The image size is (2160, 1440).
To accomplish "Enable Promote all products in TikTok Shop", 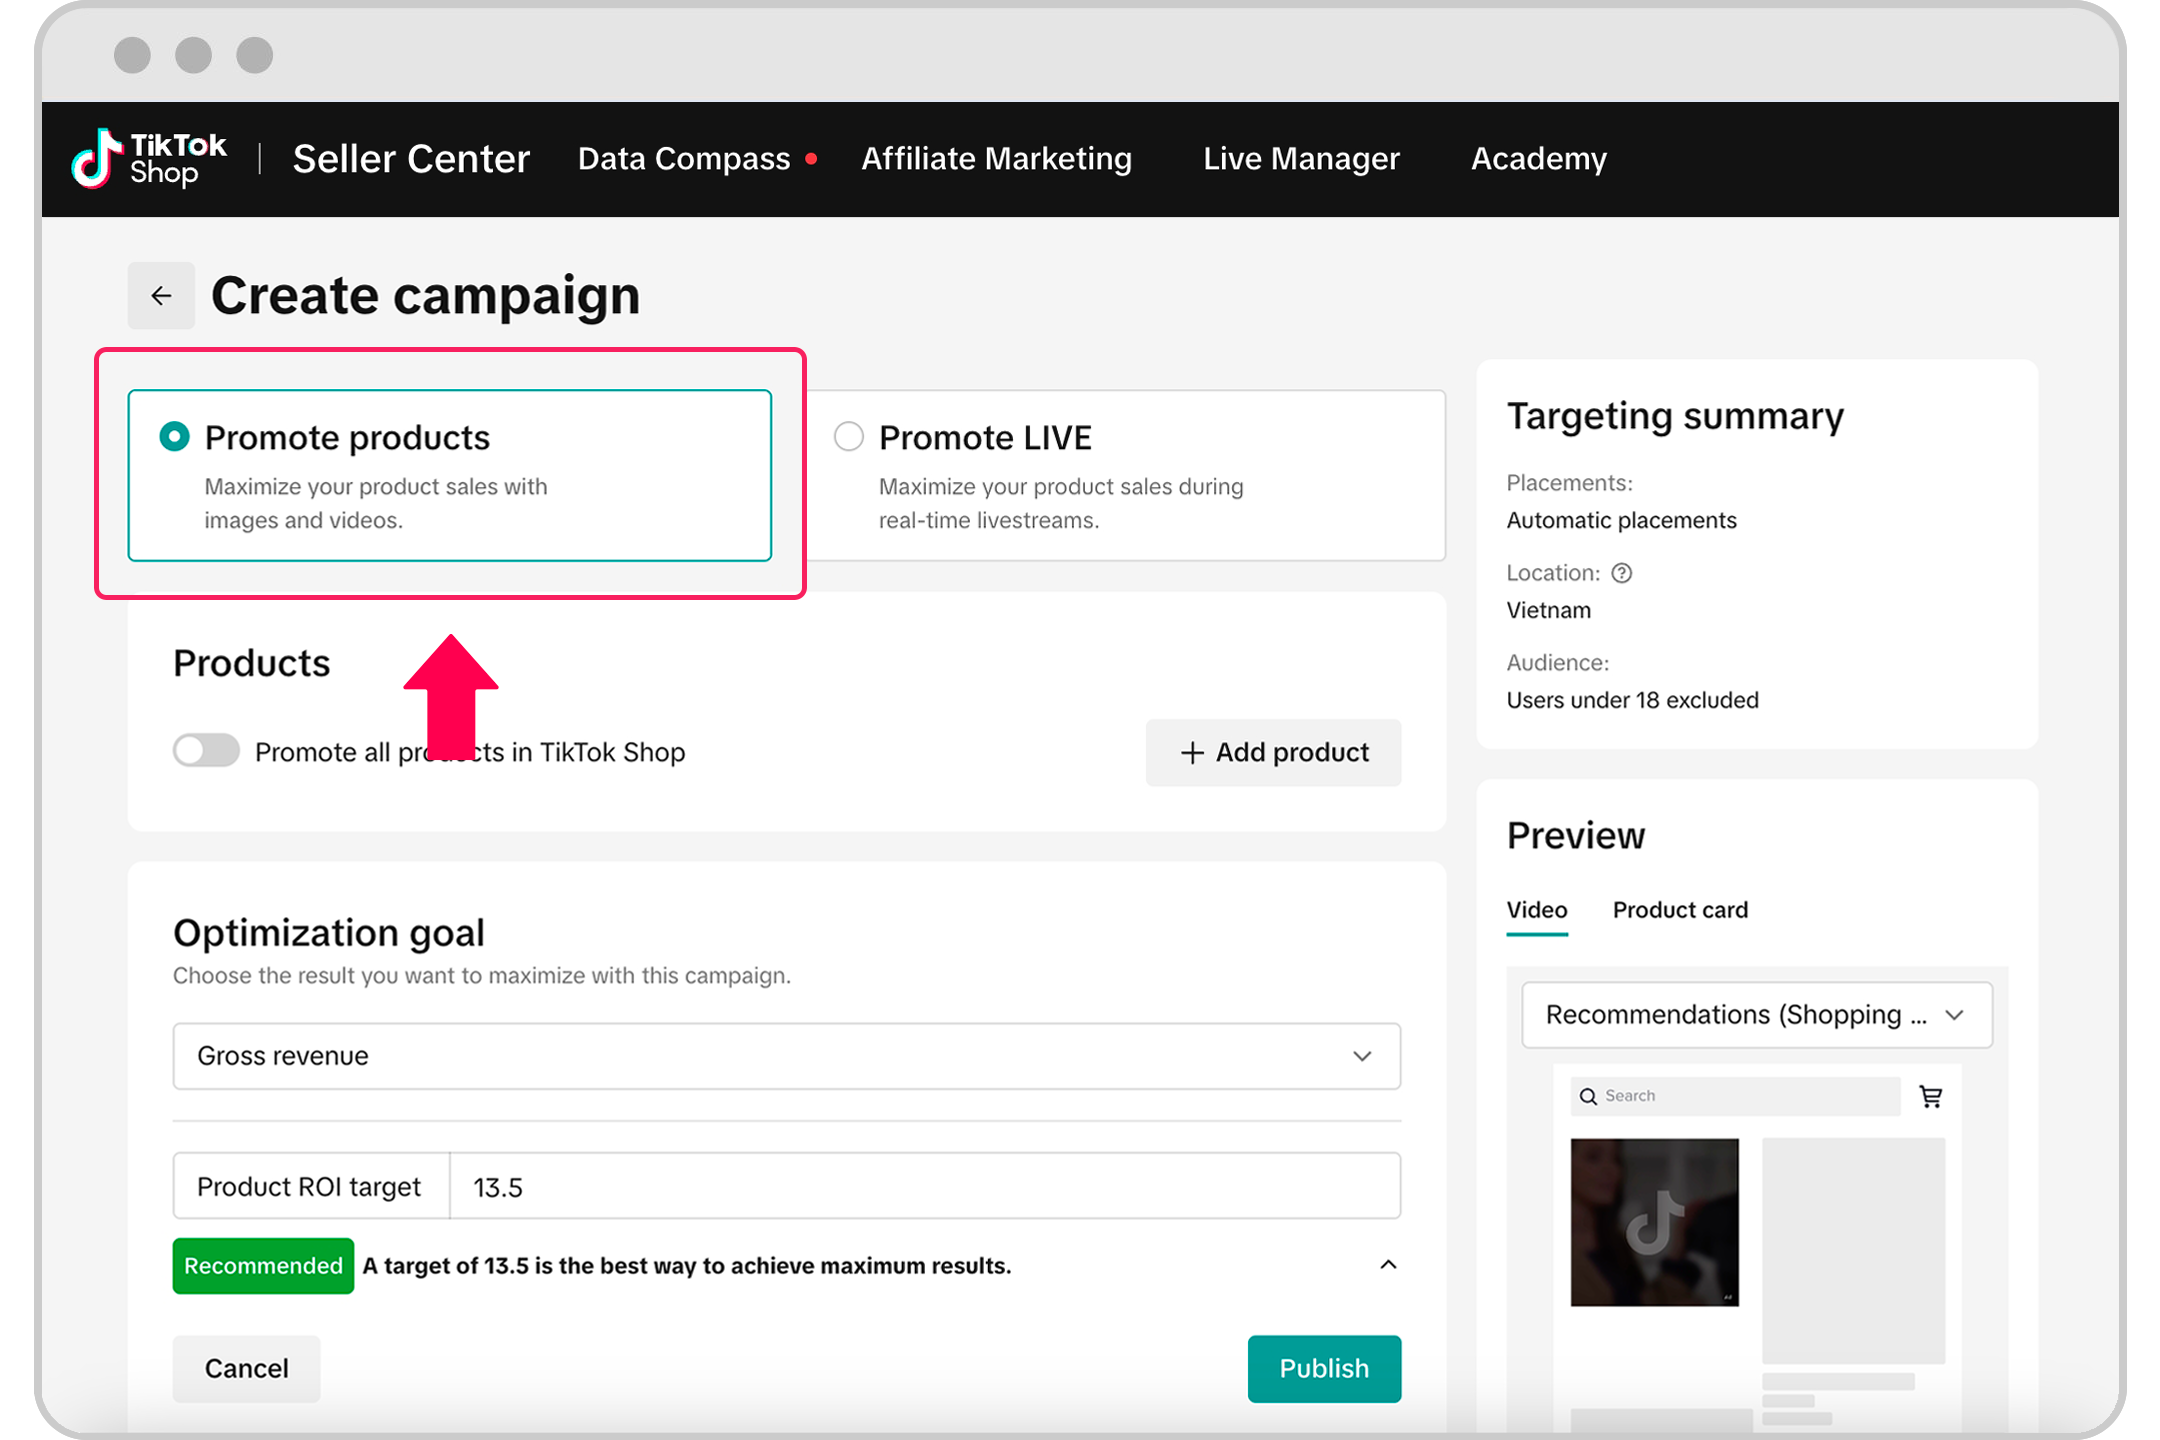I will click(x=205, y=751).
